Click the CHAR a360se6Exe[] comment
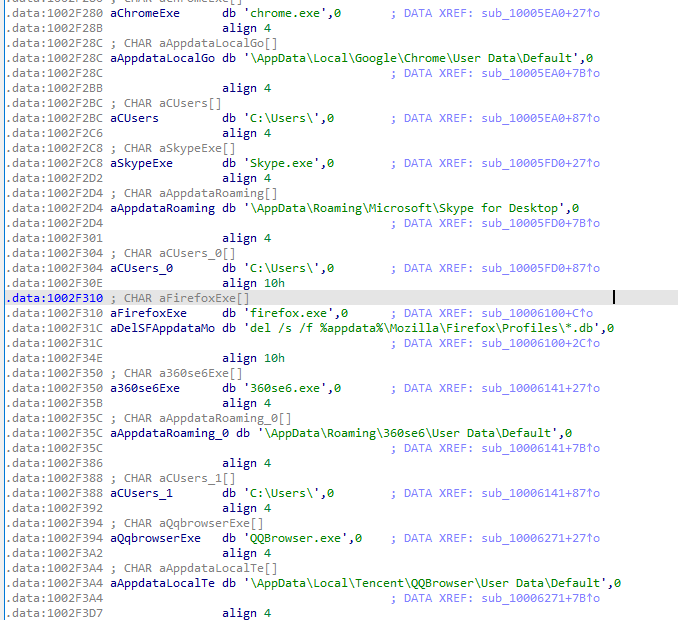The width and height of the screenshot is (678, 620). pyautogui.click(x=183, y=373)
